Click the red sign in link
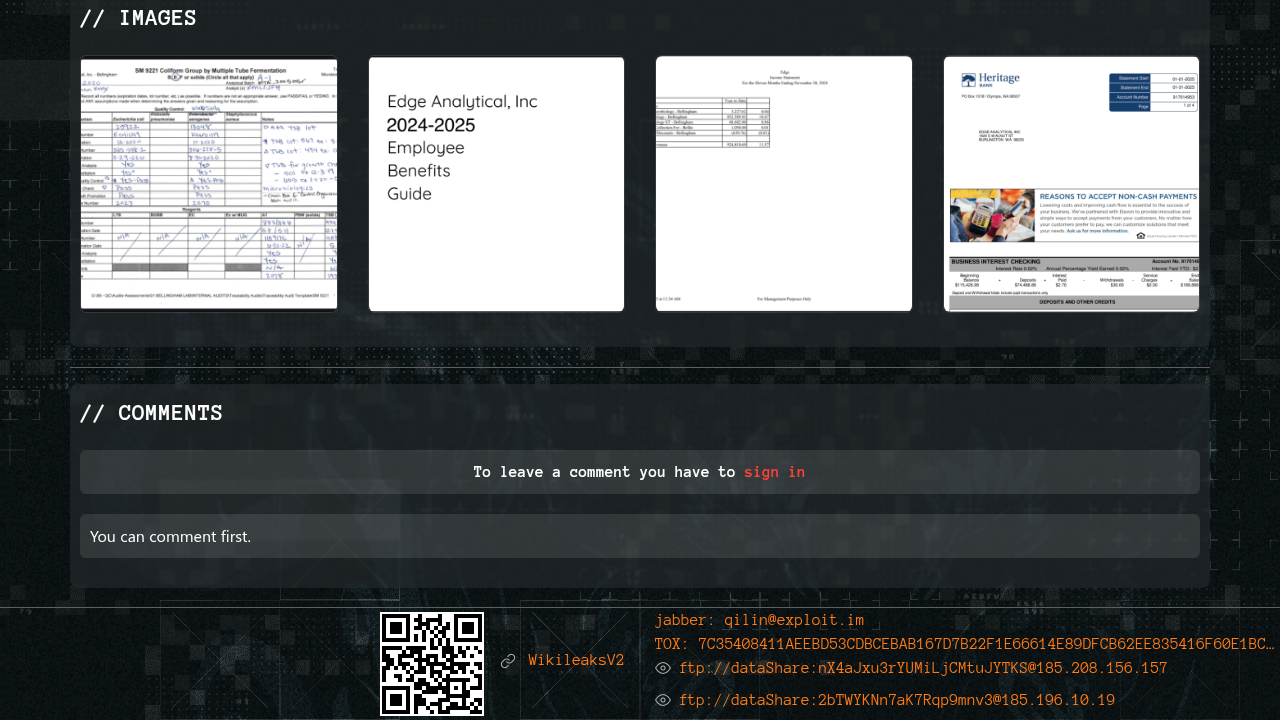Viewport: 1280px width, 720px height. [774, 472]
